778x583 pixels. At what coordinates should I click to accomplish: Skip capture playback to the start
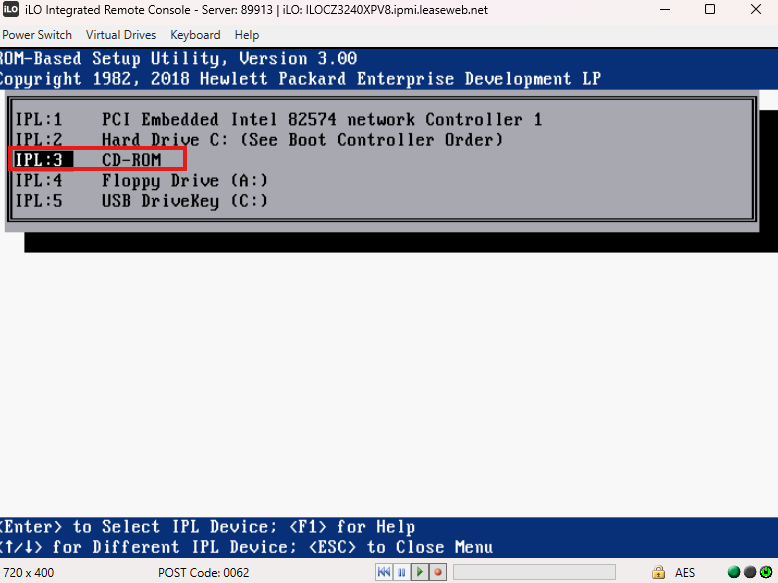pyautogui.click(x=384, y=572)
